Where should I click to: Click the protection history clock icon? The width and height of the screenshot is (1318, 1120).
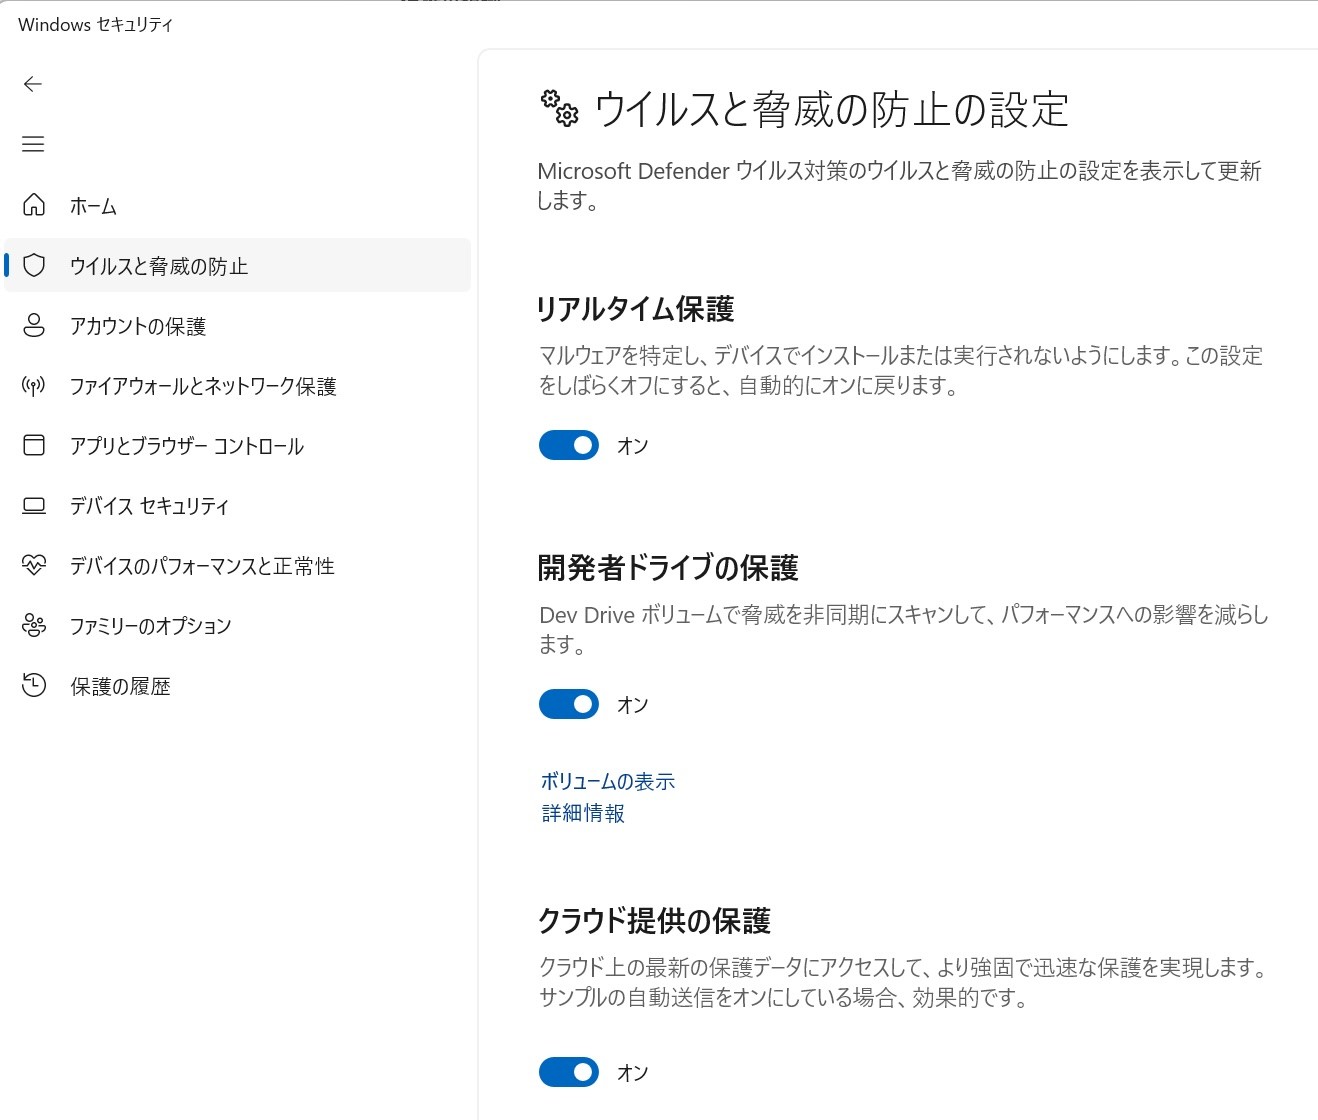[34, 685]
